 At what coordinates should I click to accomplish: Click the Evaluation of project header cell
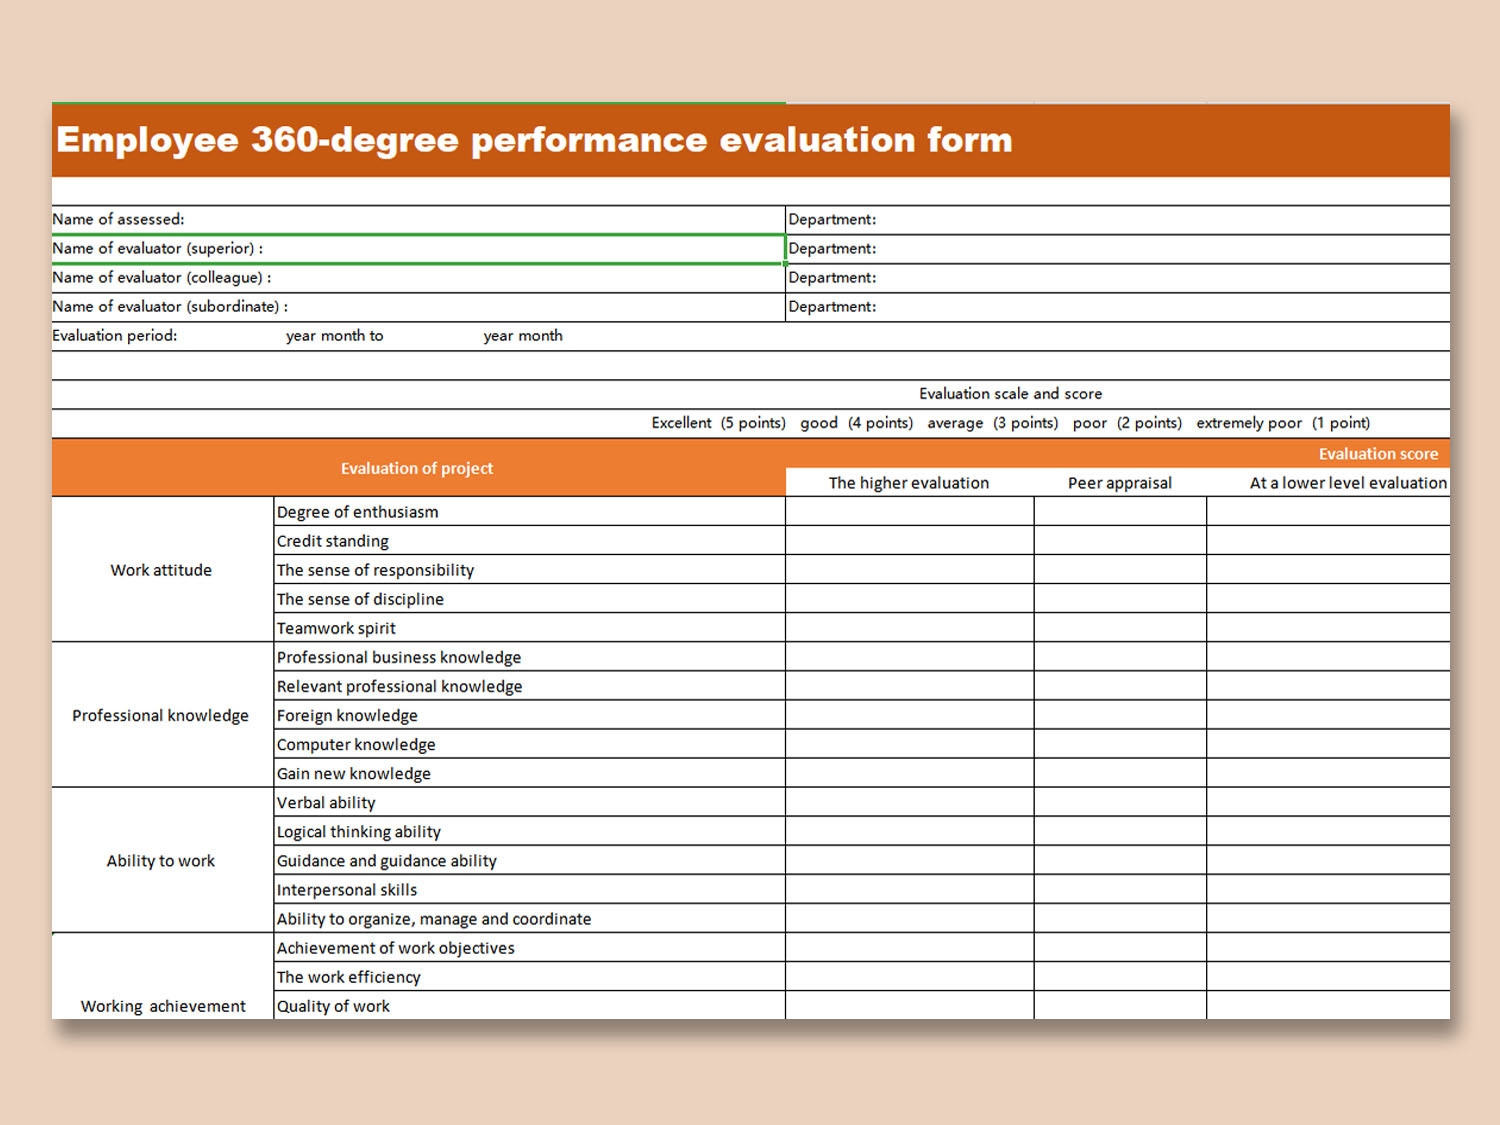416,467
